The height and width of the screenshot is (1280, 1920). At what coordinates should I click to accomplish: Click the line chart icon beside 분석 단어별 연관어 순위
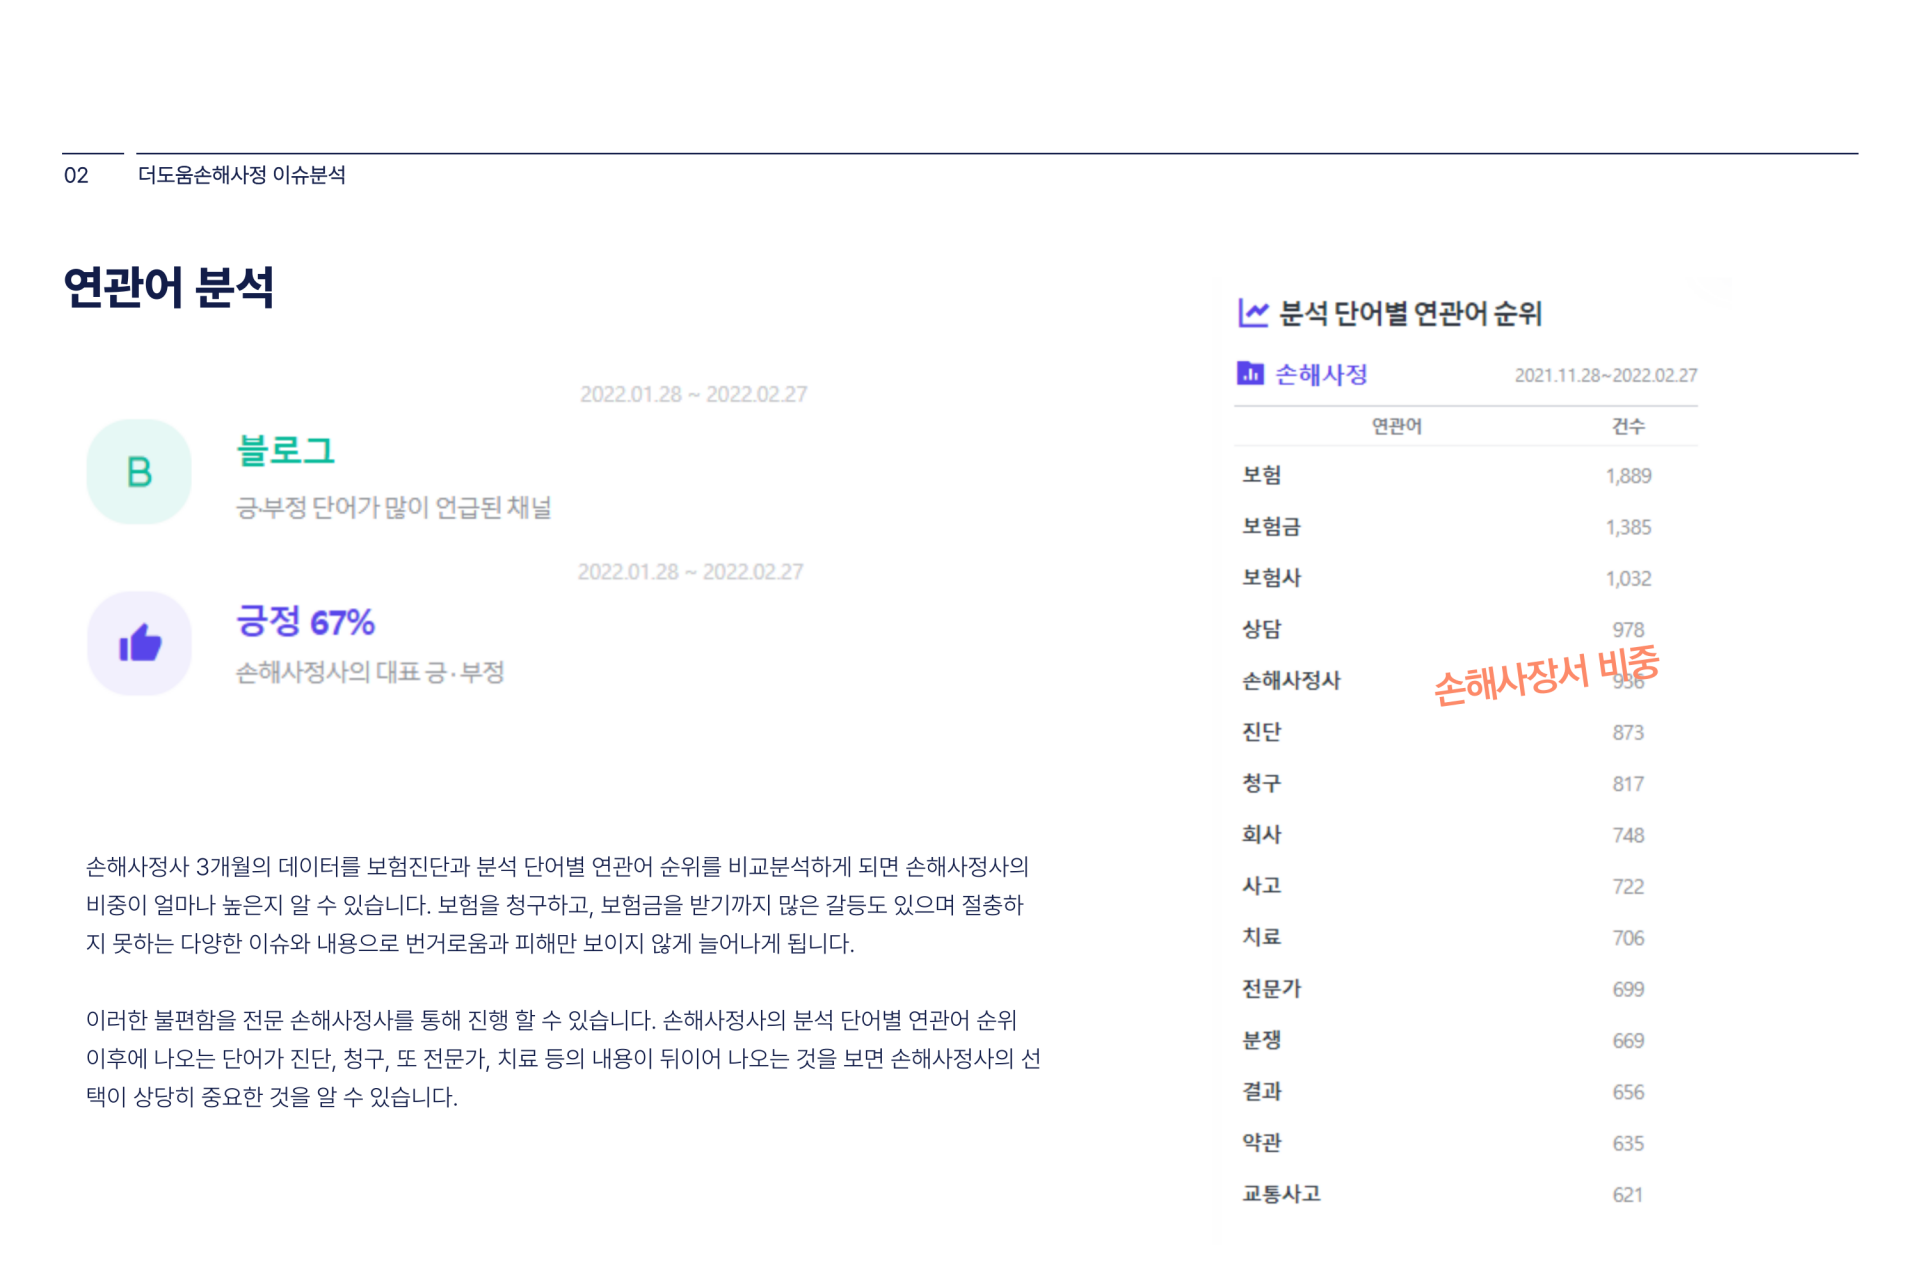click(x=1253, y=313)
